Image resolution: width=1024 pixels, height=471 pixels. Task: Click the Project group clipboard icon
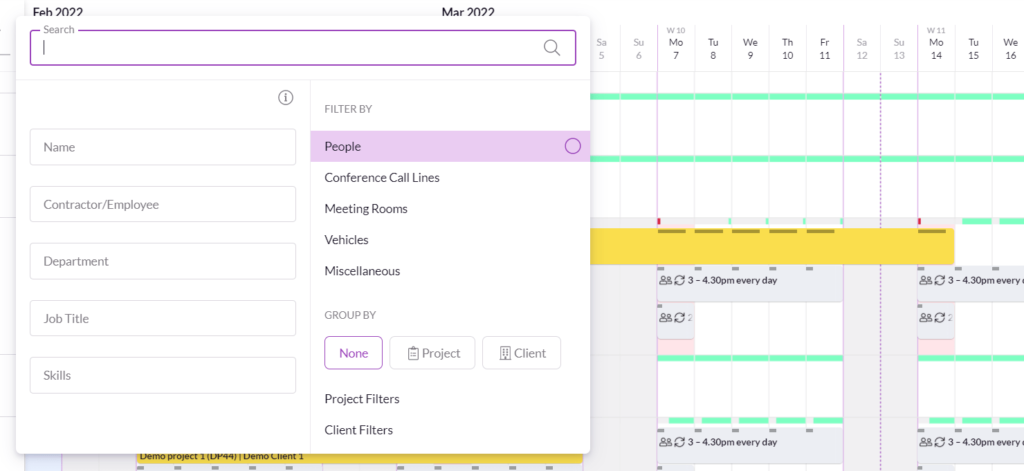click(412, 353)
